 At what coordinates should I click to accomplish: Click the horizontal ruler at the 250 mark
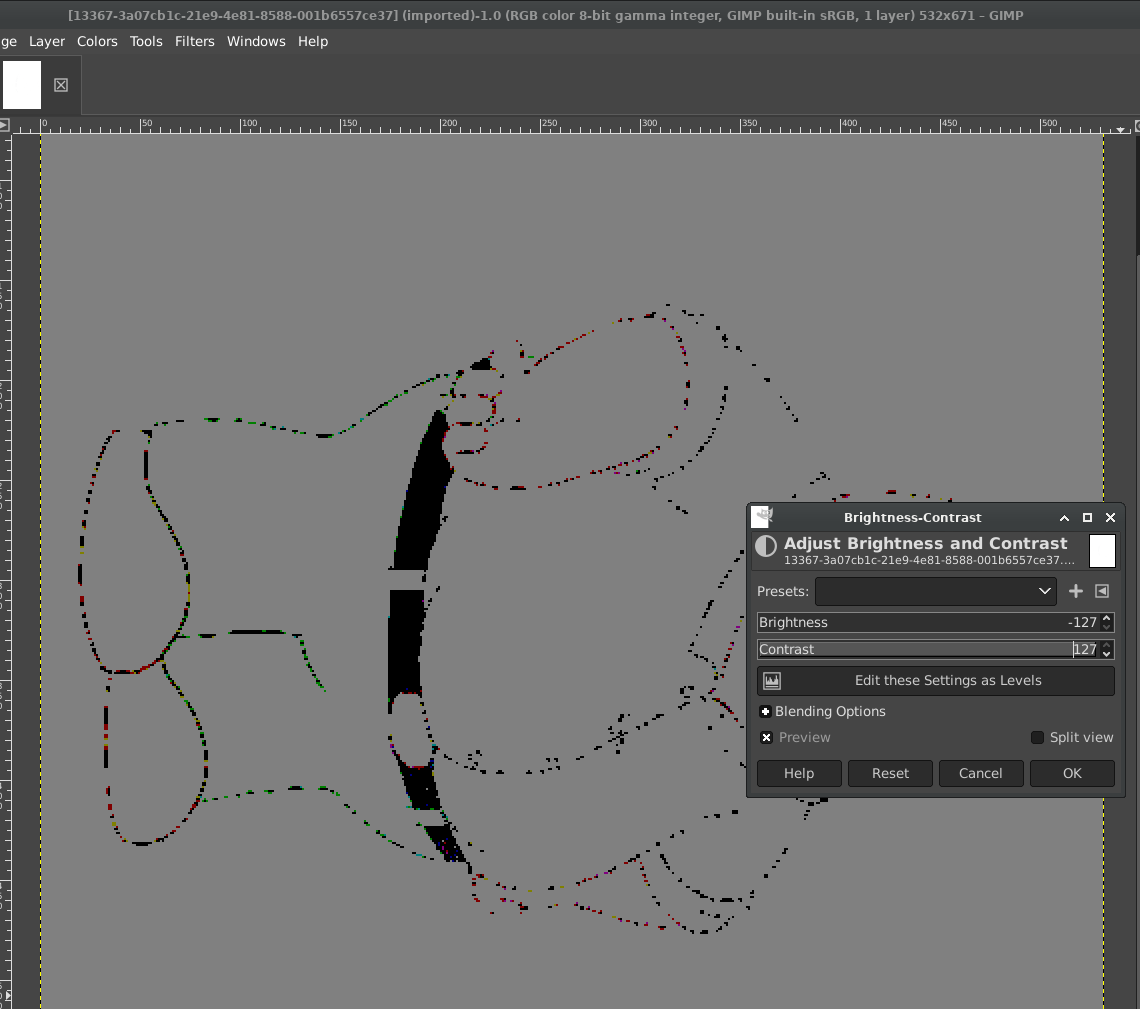(541, 125)
